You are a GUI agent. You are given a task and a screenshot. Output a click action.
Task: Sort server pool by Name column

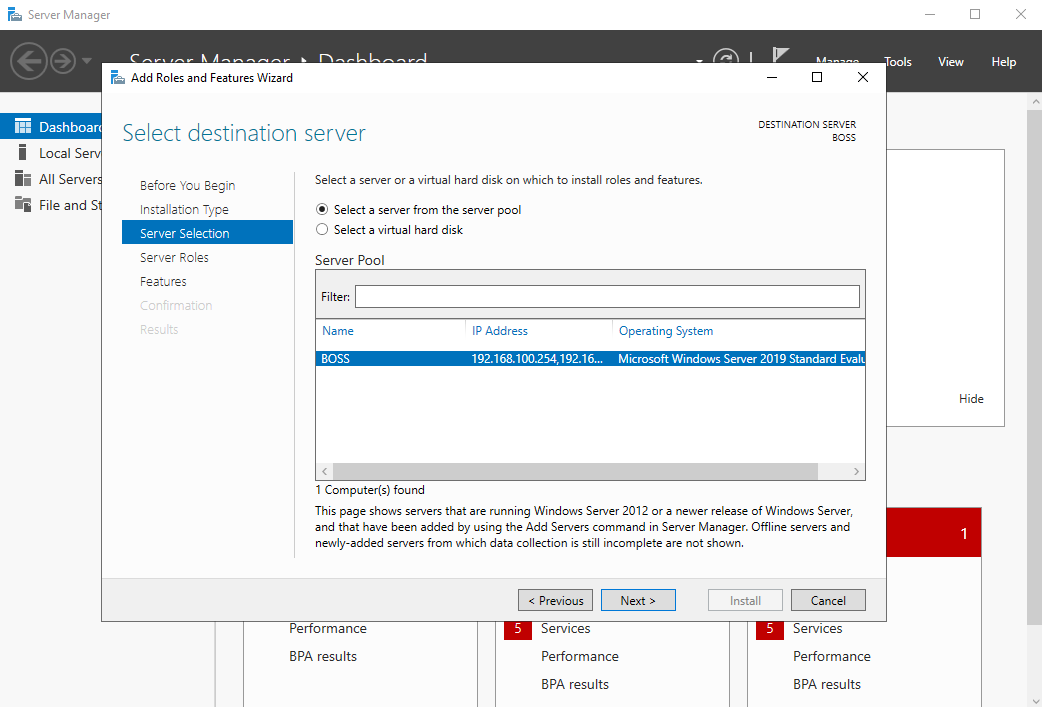[338, 331]
